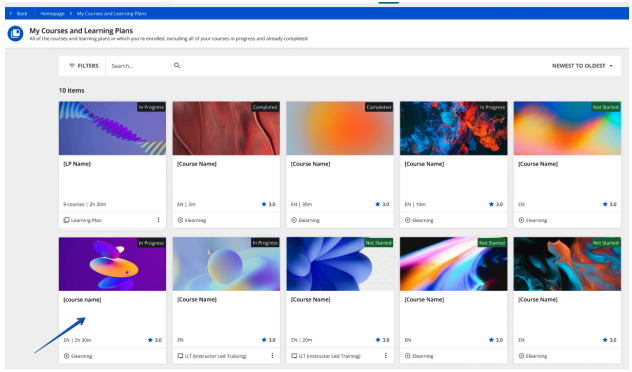Click the star rating on the EN 2m card
The image size is (632, 372).
pos(268,204)
